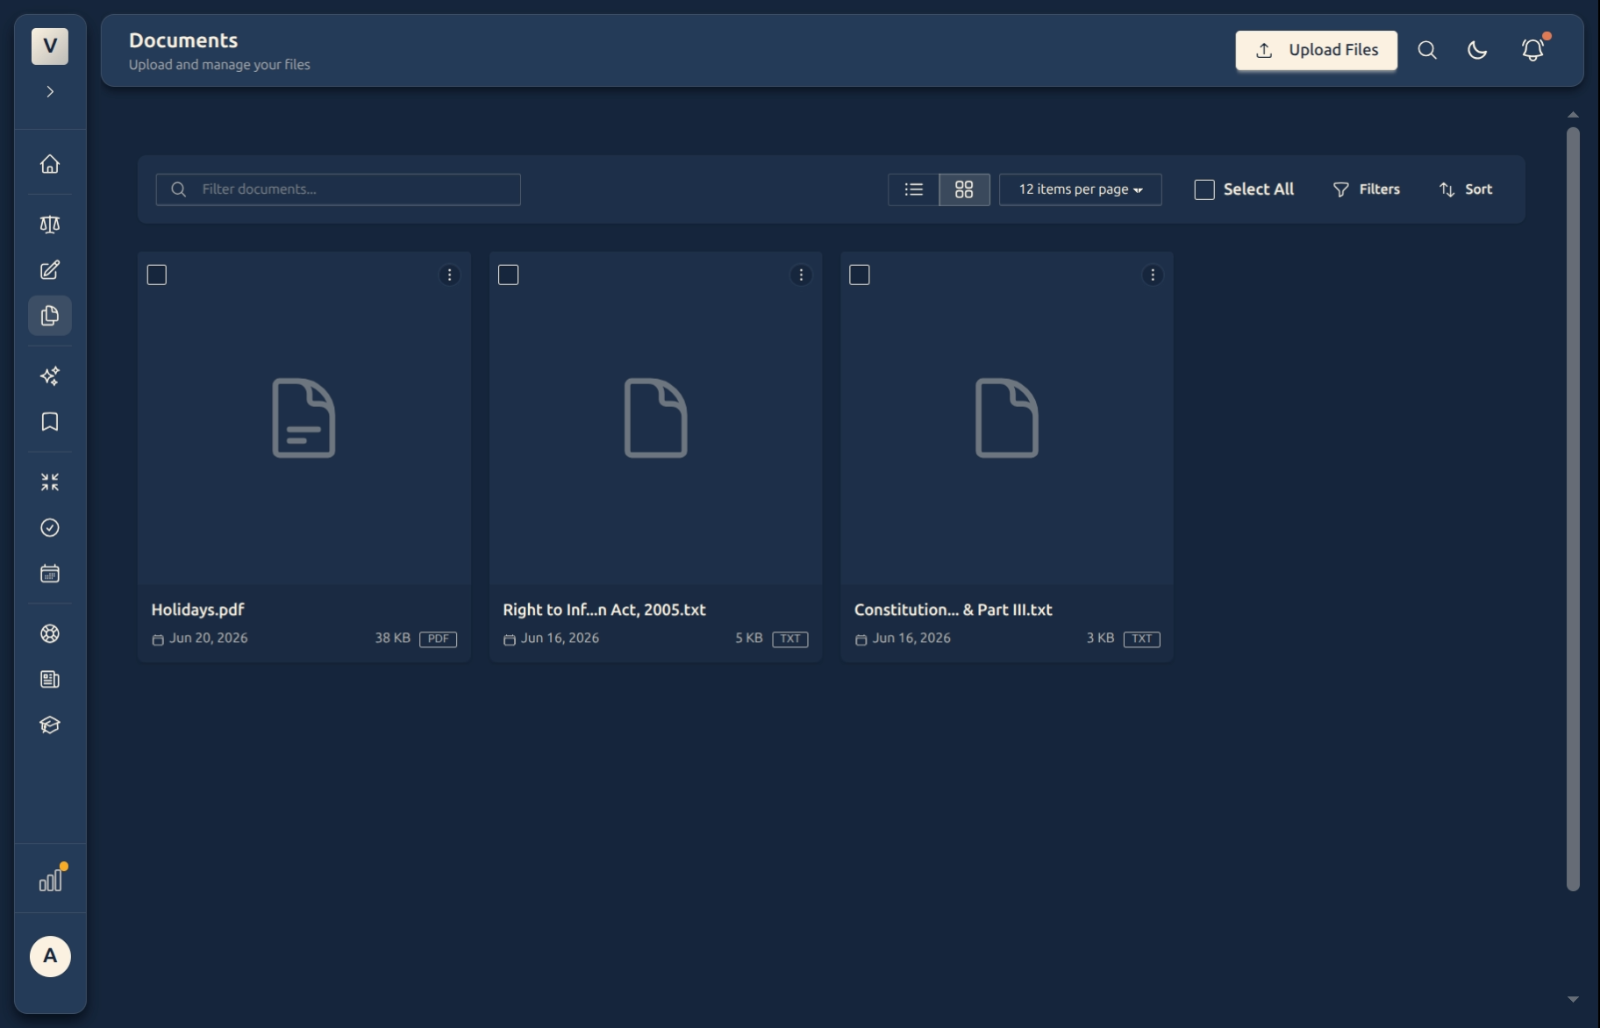Click the PDF badge on Holidays.pdf
Image resolution: width=1600 pixels, height=1028 pixels.
click(x=438, y=639)
